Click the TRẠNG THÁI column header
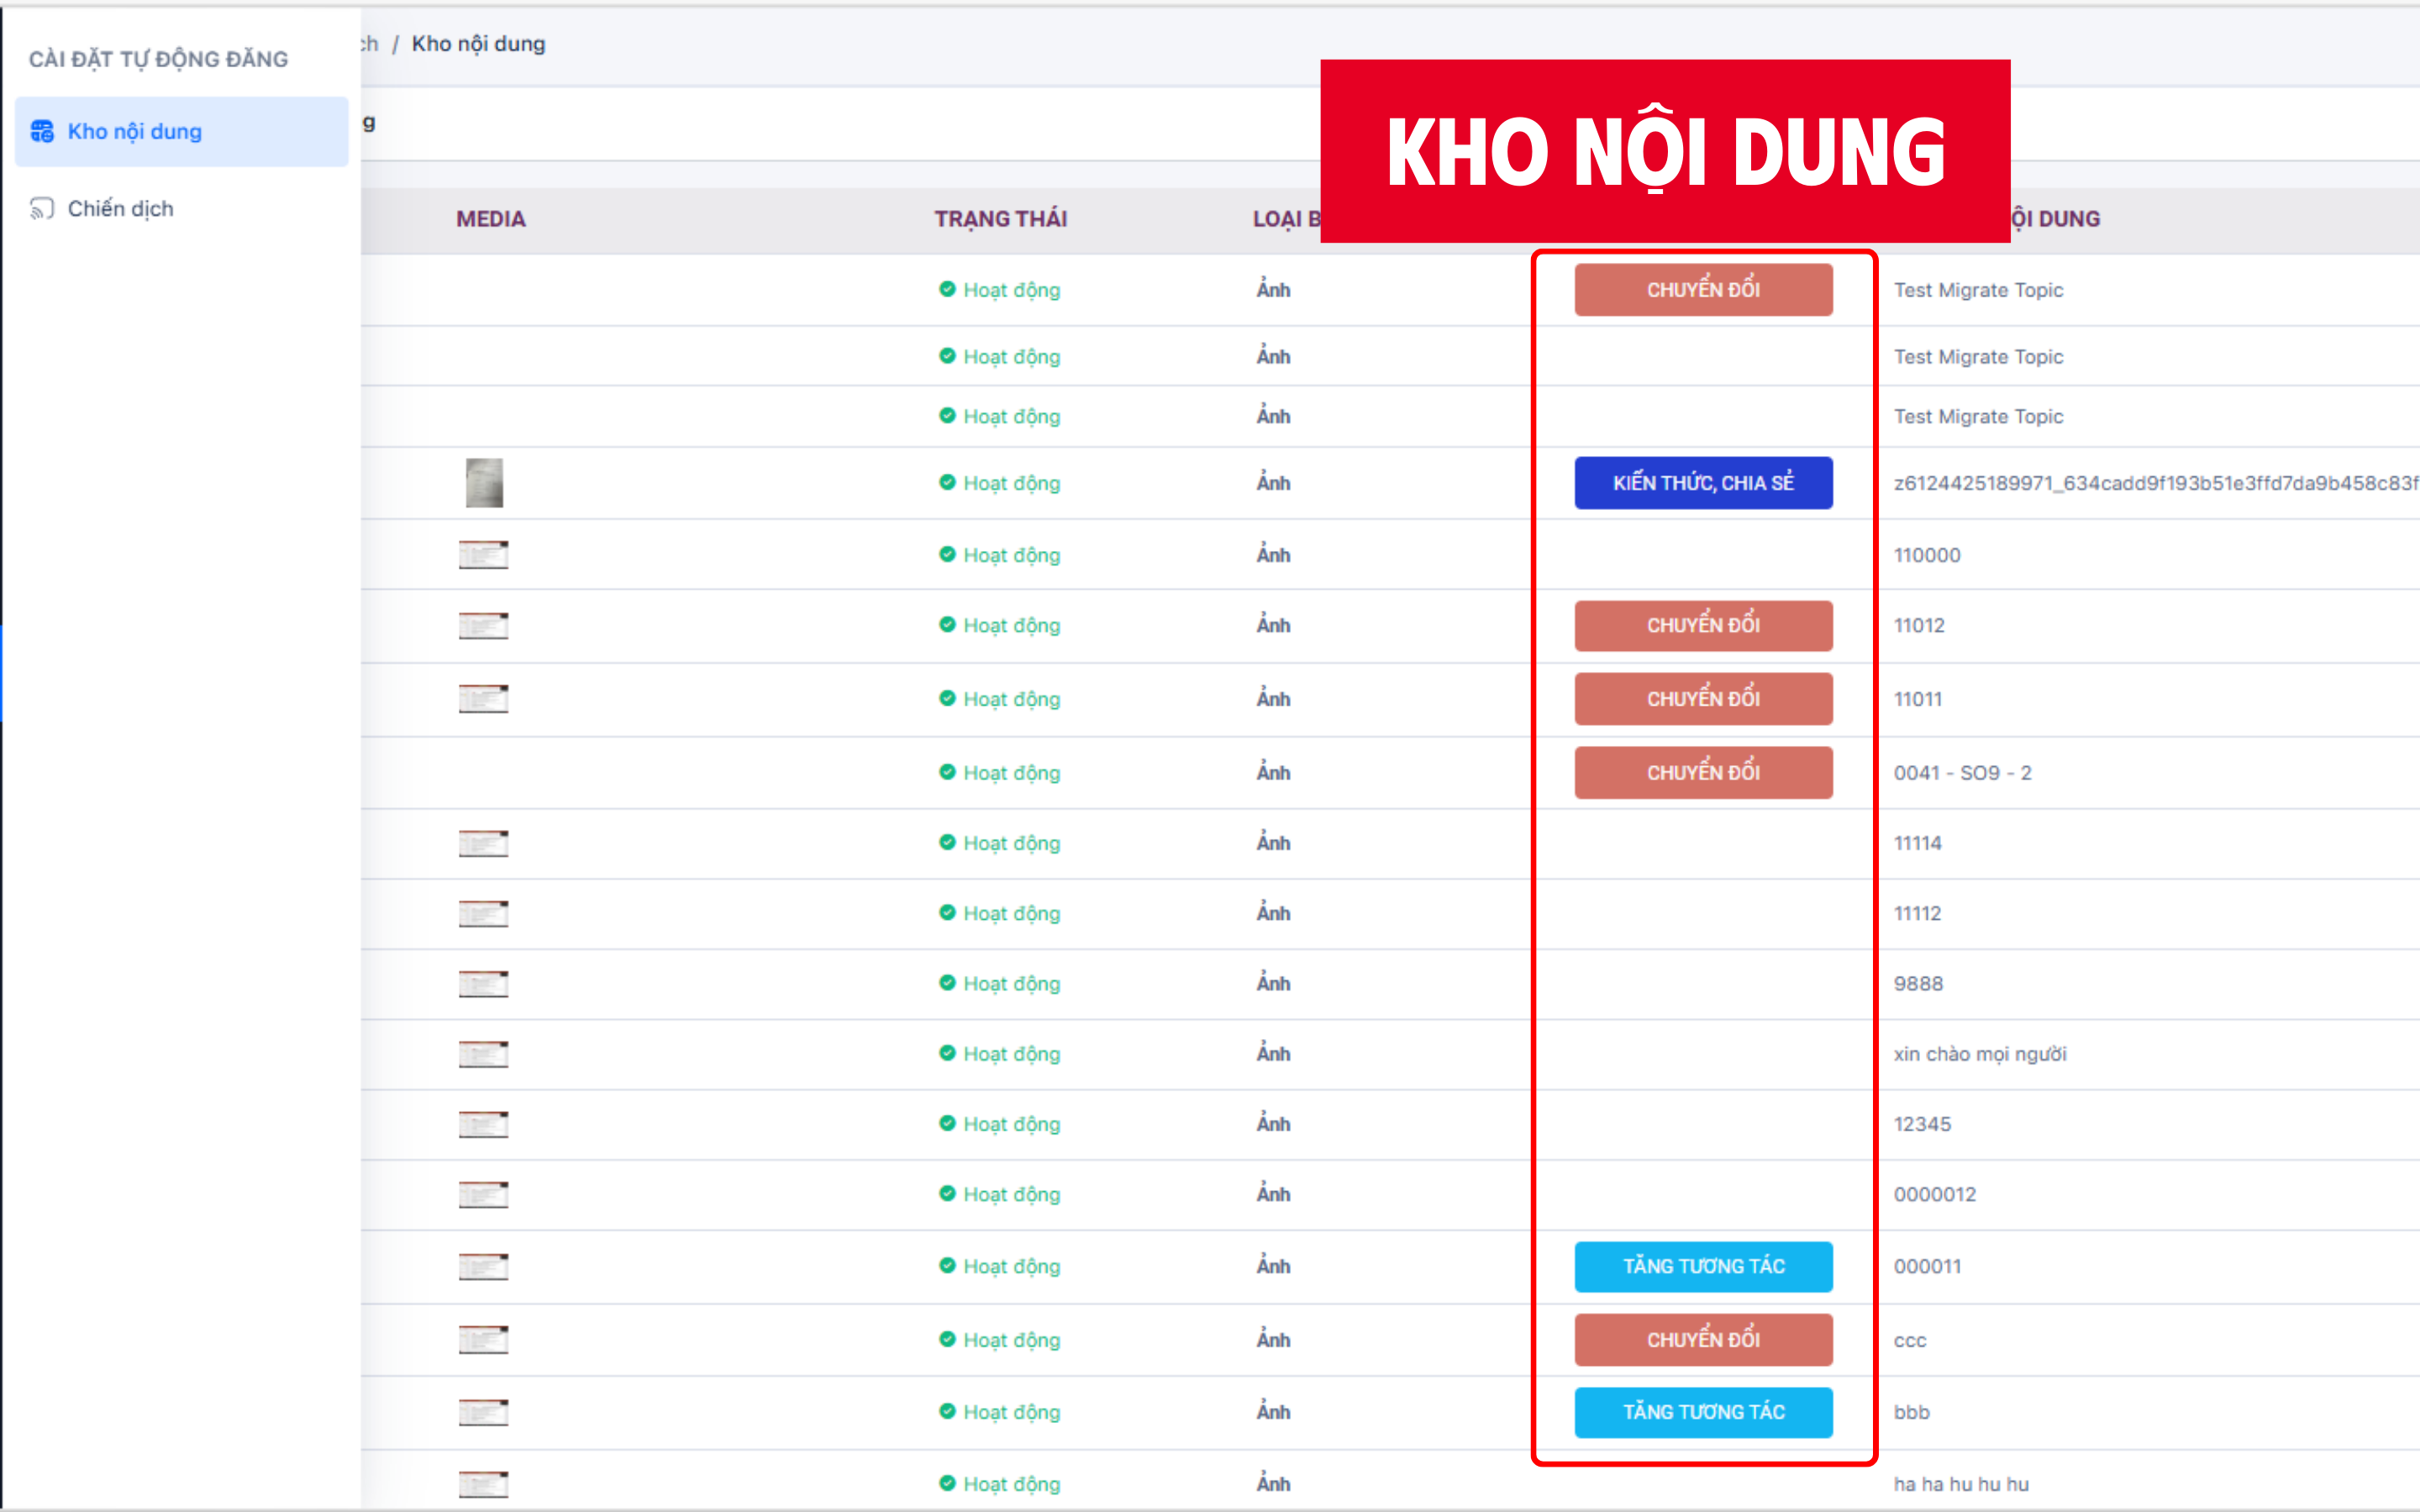2420x1512 pixels. [1001, 219]
